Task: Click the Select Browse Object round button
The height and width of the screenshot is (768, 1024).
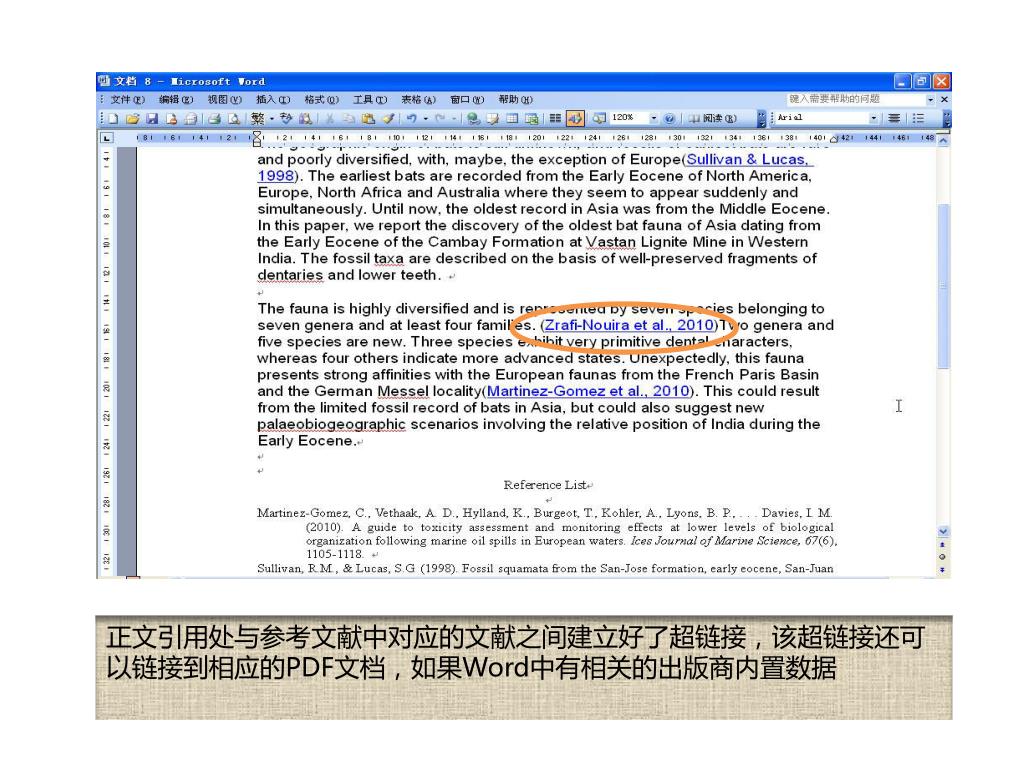Action: (942, 557)
